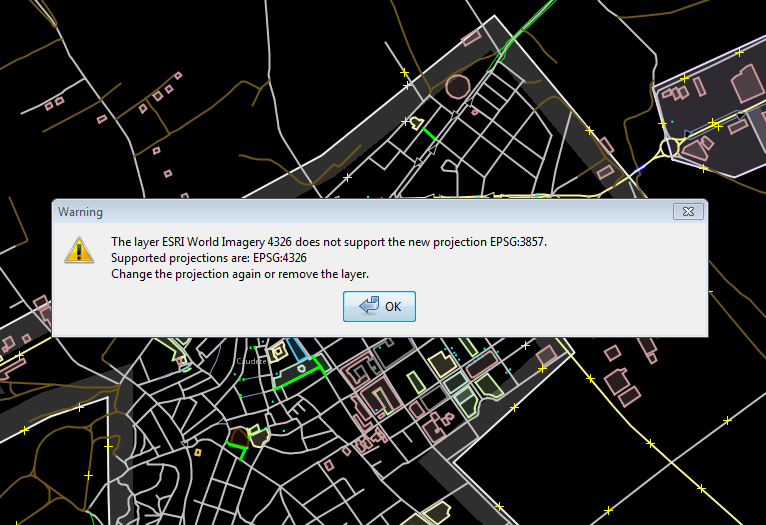Click the small orange square node at bottom

pyautogui.click(x=198, y=452)
